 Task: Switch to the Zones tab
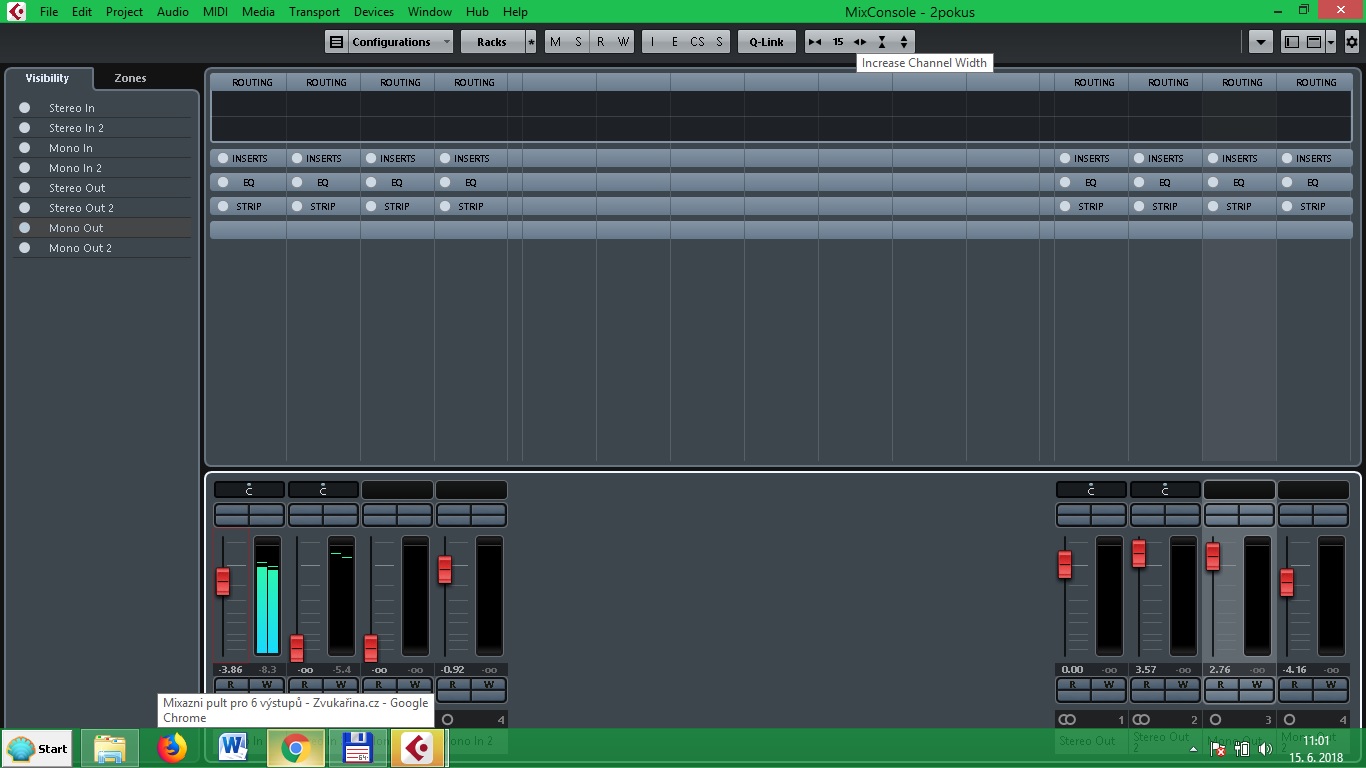tap(130, 78)
